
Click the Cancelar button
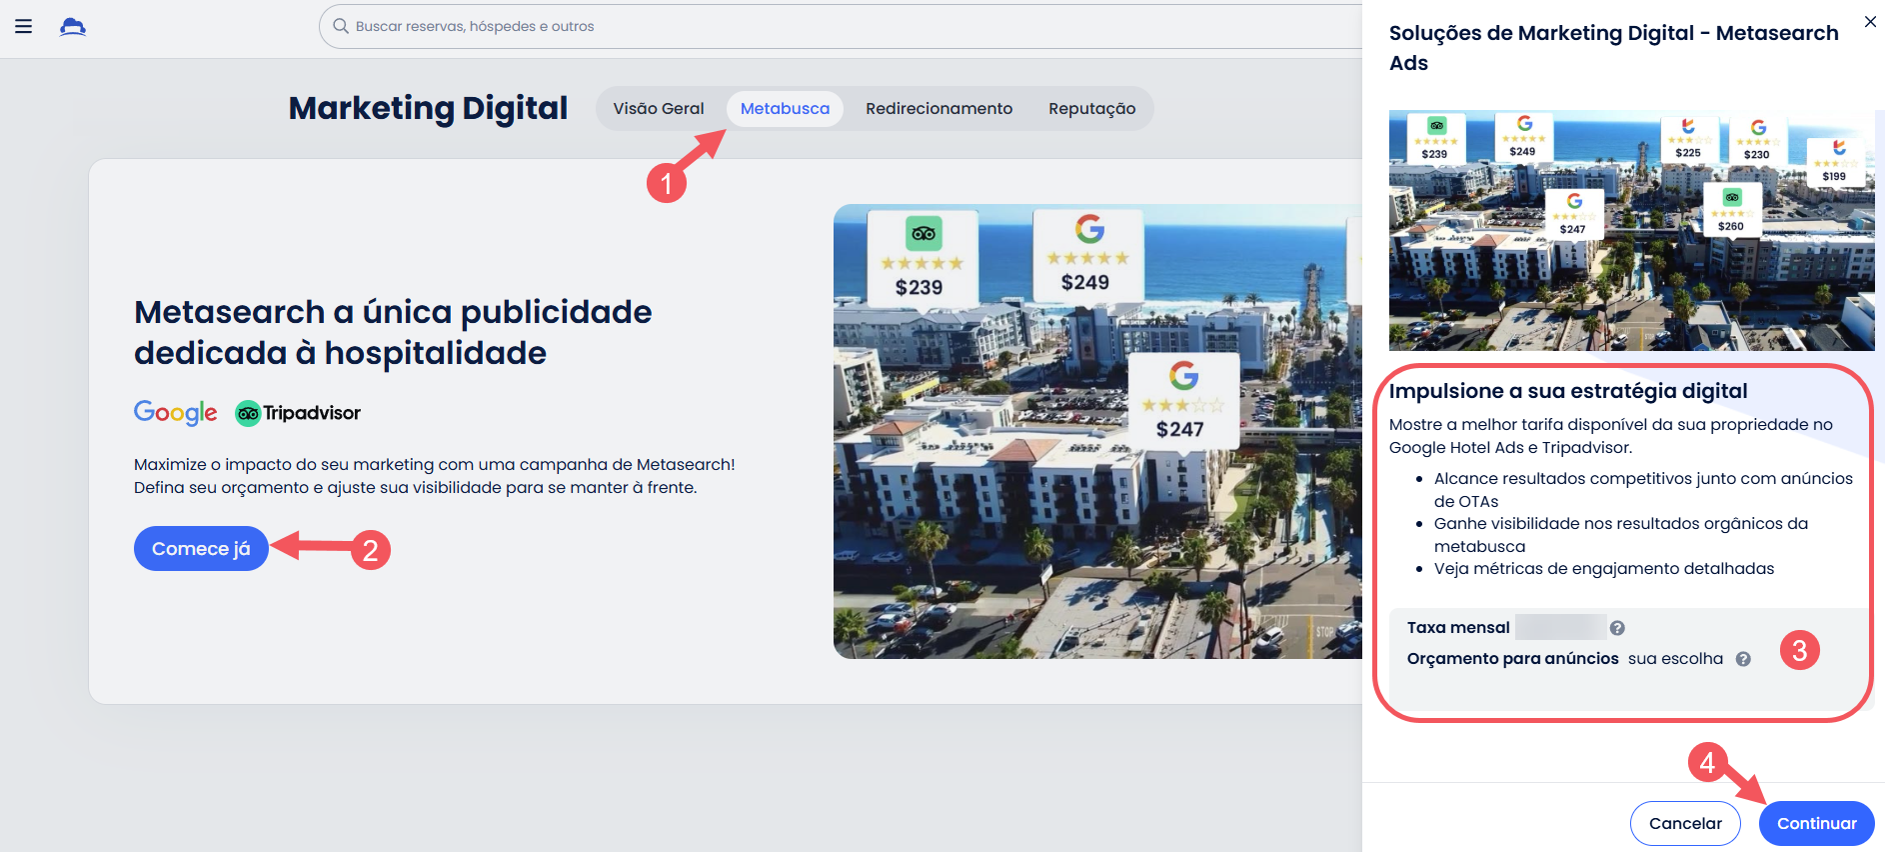pos(1684,823)
